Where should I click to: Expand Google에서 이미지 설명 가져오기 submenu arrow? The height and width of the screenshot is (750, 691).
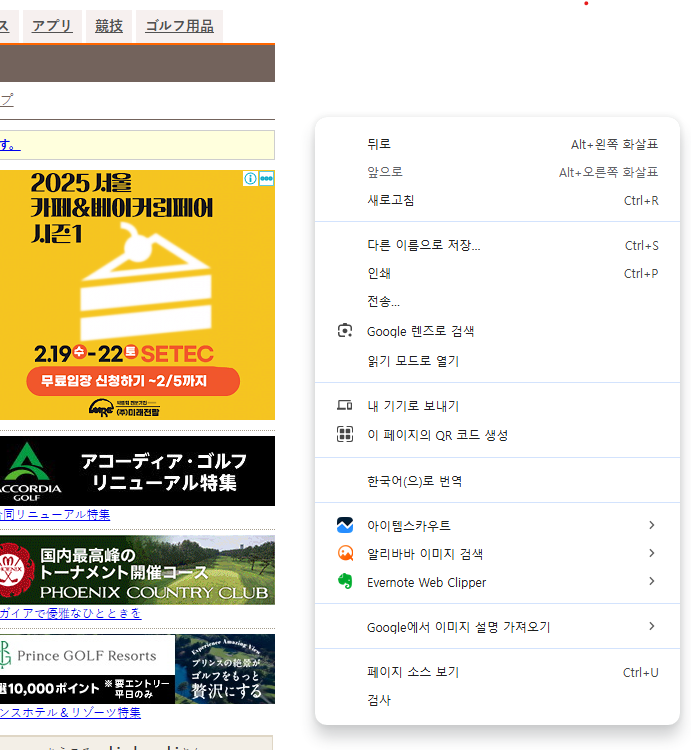(651, 626)
